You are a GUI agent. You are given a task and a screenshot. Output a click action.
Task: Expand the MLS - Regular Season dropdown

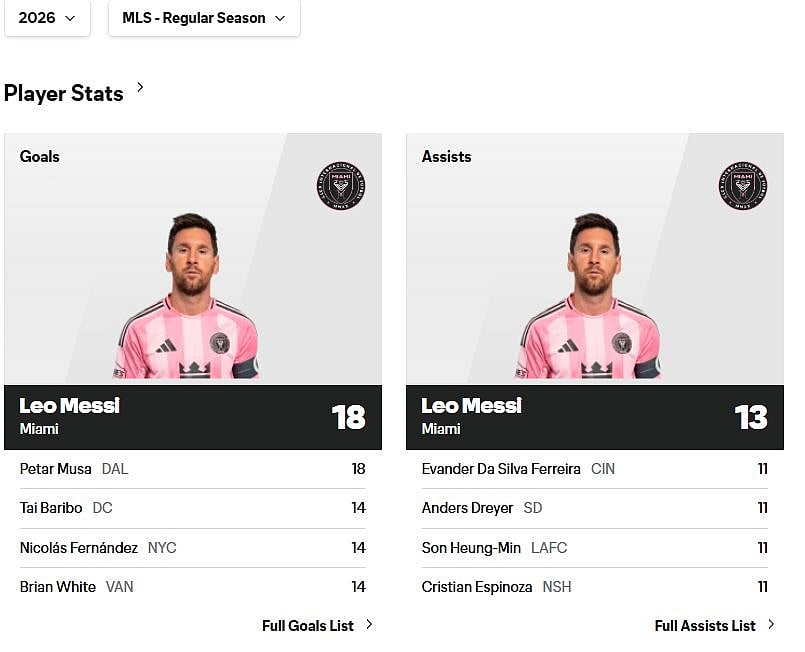pos(204,18)
